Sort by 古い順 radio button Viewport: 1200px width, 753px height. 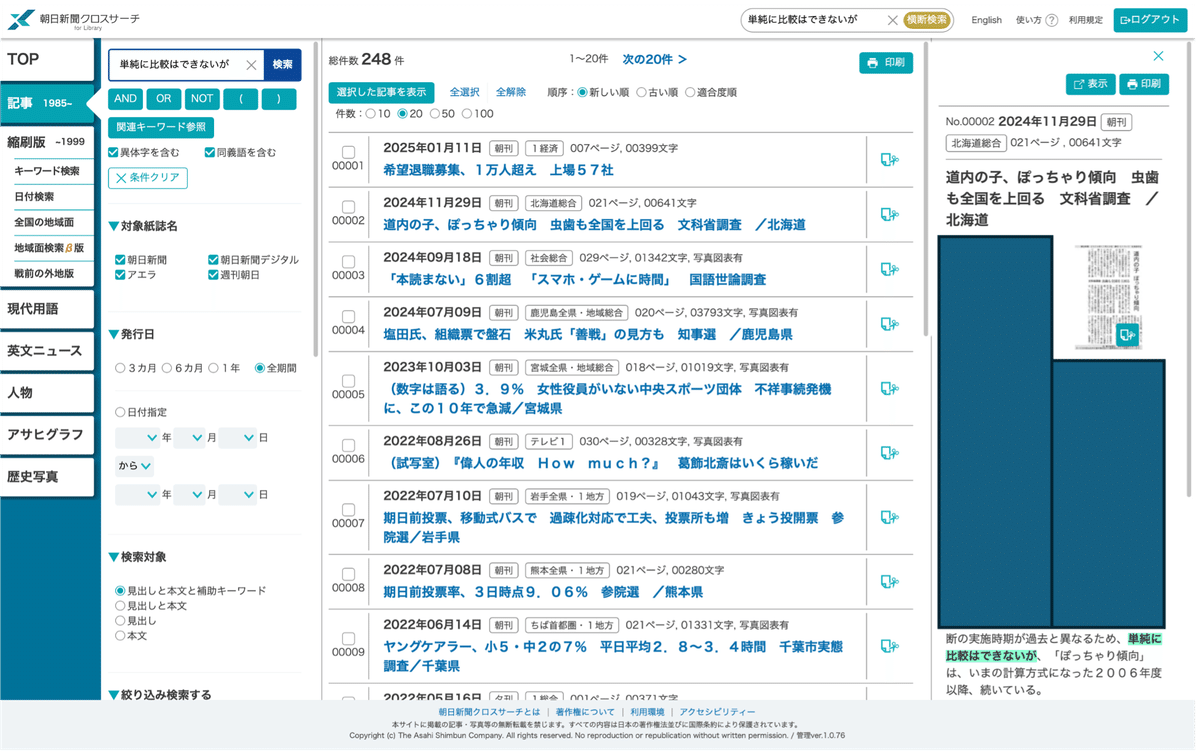pyautogui.click(x=642, y=93)
